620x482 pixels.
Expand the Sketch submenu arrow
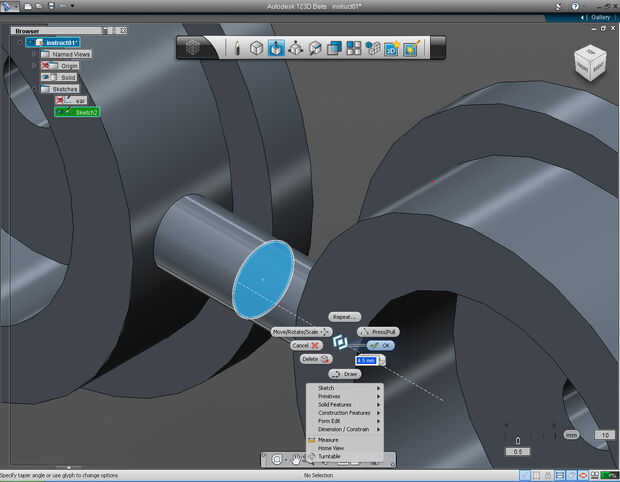378,388
